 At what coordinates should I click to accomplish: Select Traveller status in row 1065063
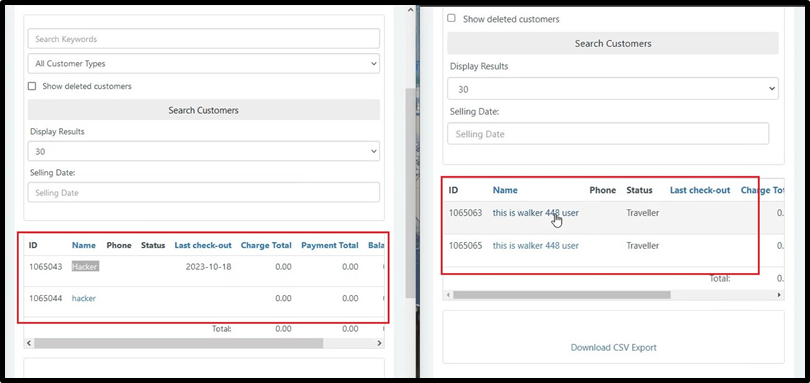coord(643,213)
